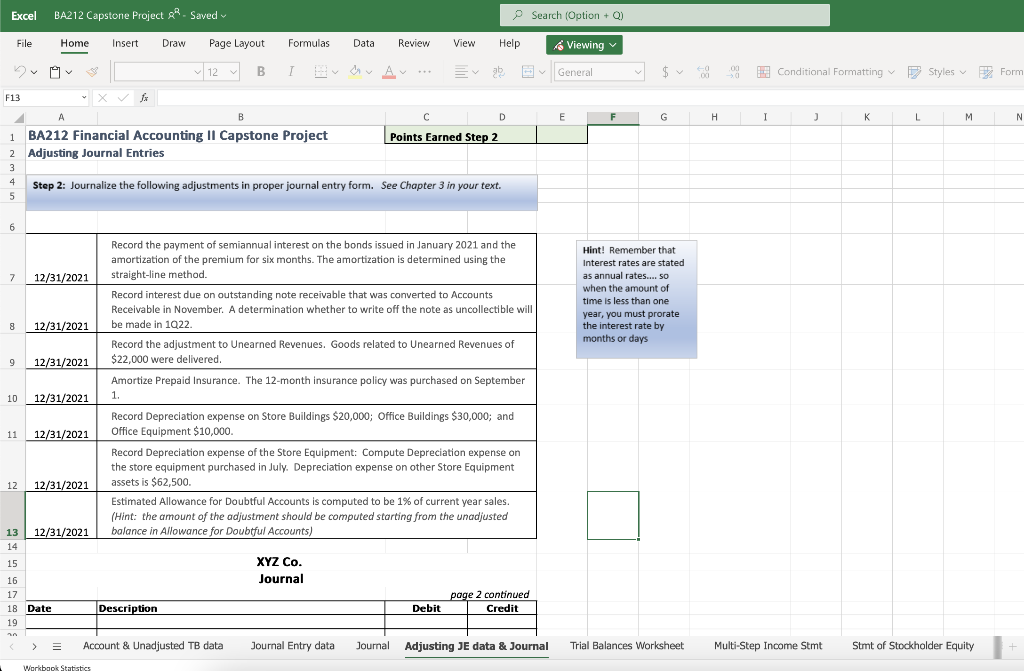Click the Merge cells icon
This screenshot has width=1024, height=671.
(x=528, y=72)
